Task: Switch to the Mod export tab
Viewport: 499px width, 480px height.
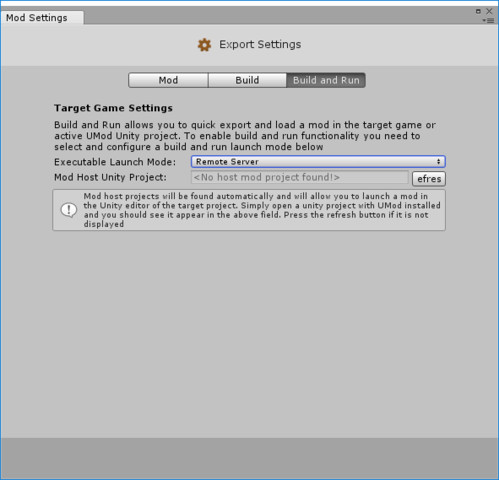Action: tap(168, 80)
